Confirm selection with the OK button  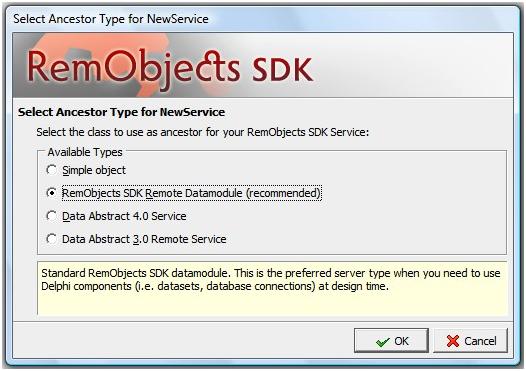tap(391, 341)
